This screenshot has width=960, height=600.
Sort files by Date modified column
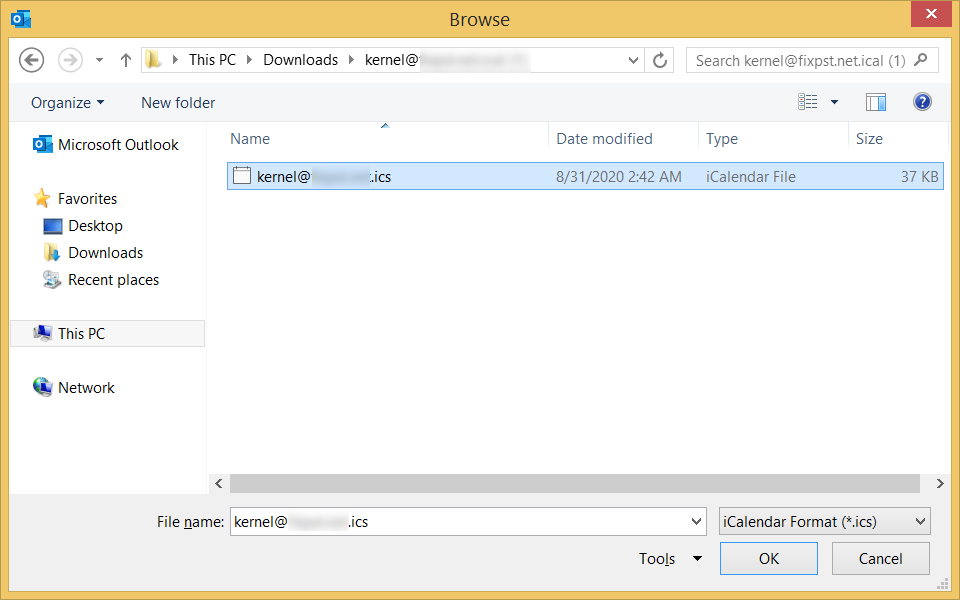tap(604, 139)
